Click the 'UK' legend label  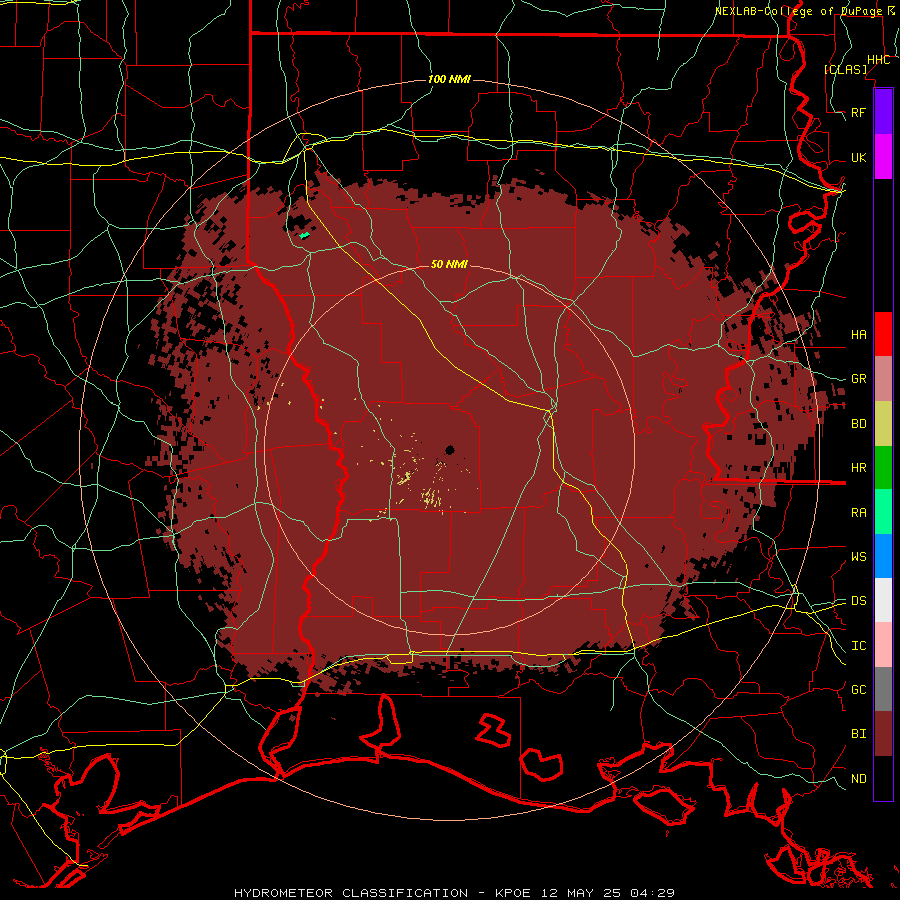(859, 158)
